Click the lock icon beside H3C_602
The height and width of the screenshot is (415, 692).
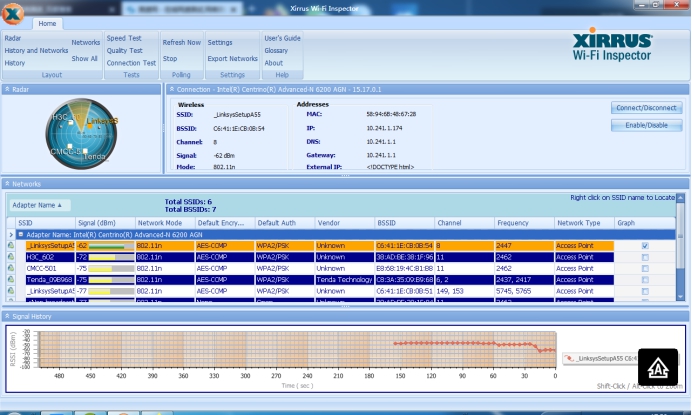pyautogui.click(x=10, y=257)
